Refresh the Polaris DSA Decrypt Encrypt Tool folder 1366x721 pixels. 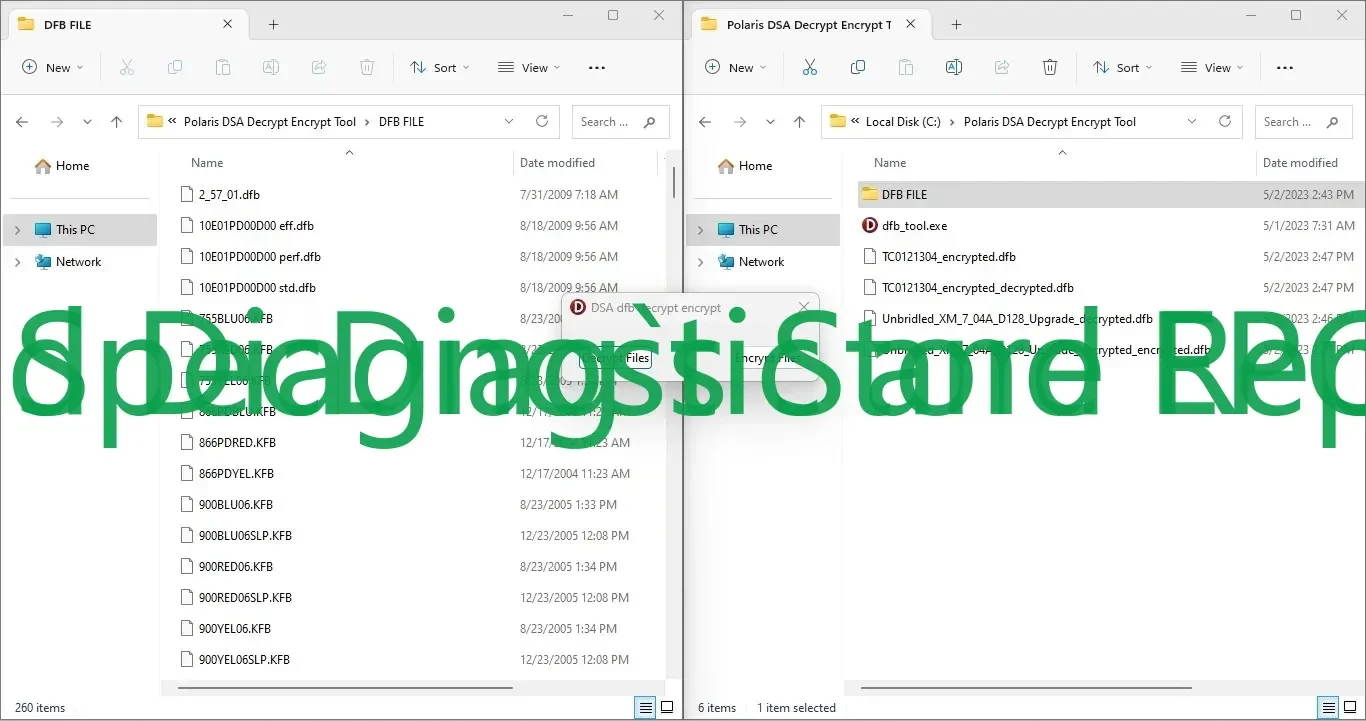1225,122
